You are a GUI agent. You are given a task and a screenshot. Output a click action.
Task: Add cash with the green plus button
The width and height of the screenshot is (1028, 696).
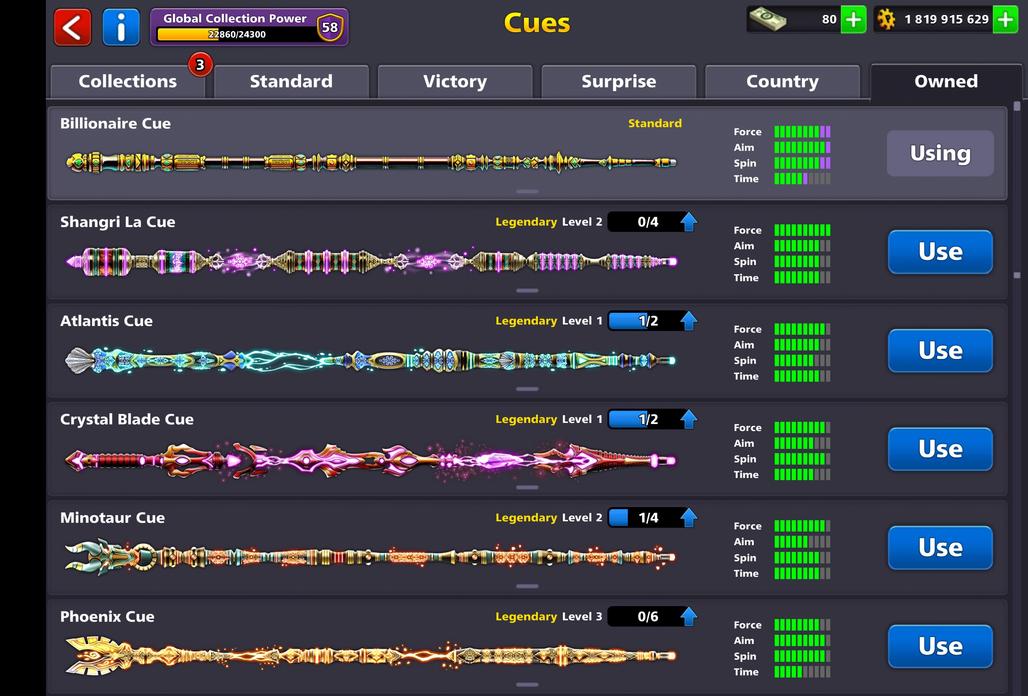click(853, 19)
